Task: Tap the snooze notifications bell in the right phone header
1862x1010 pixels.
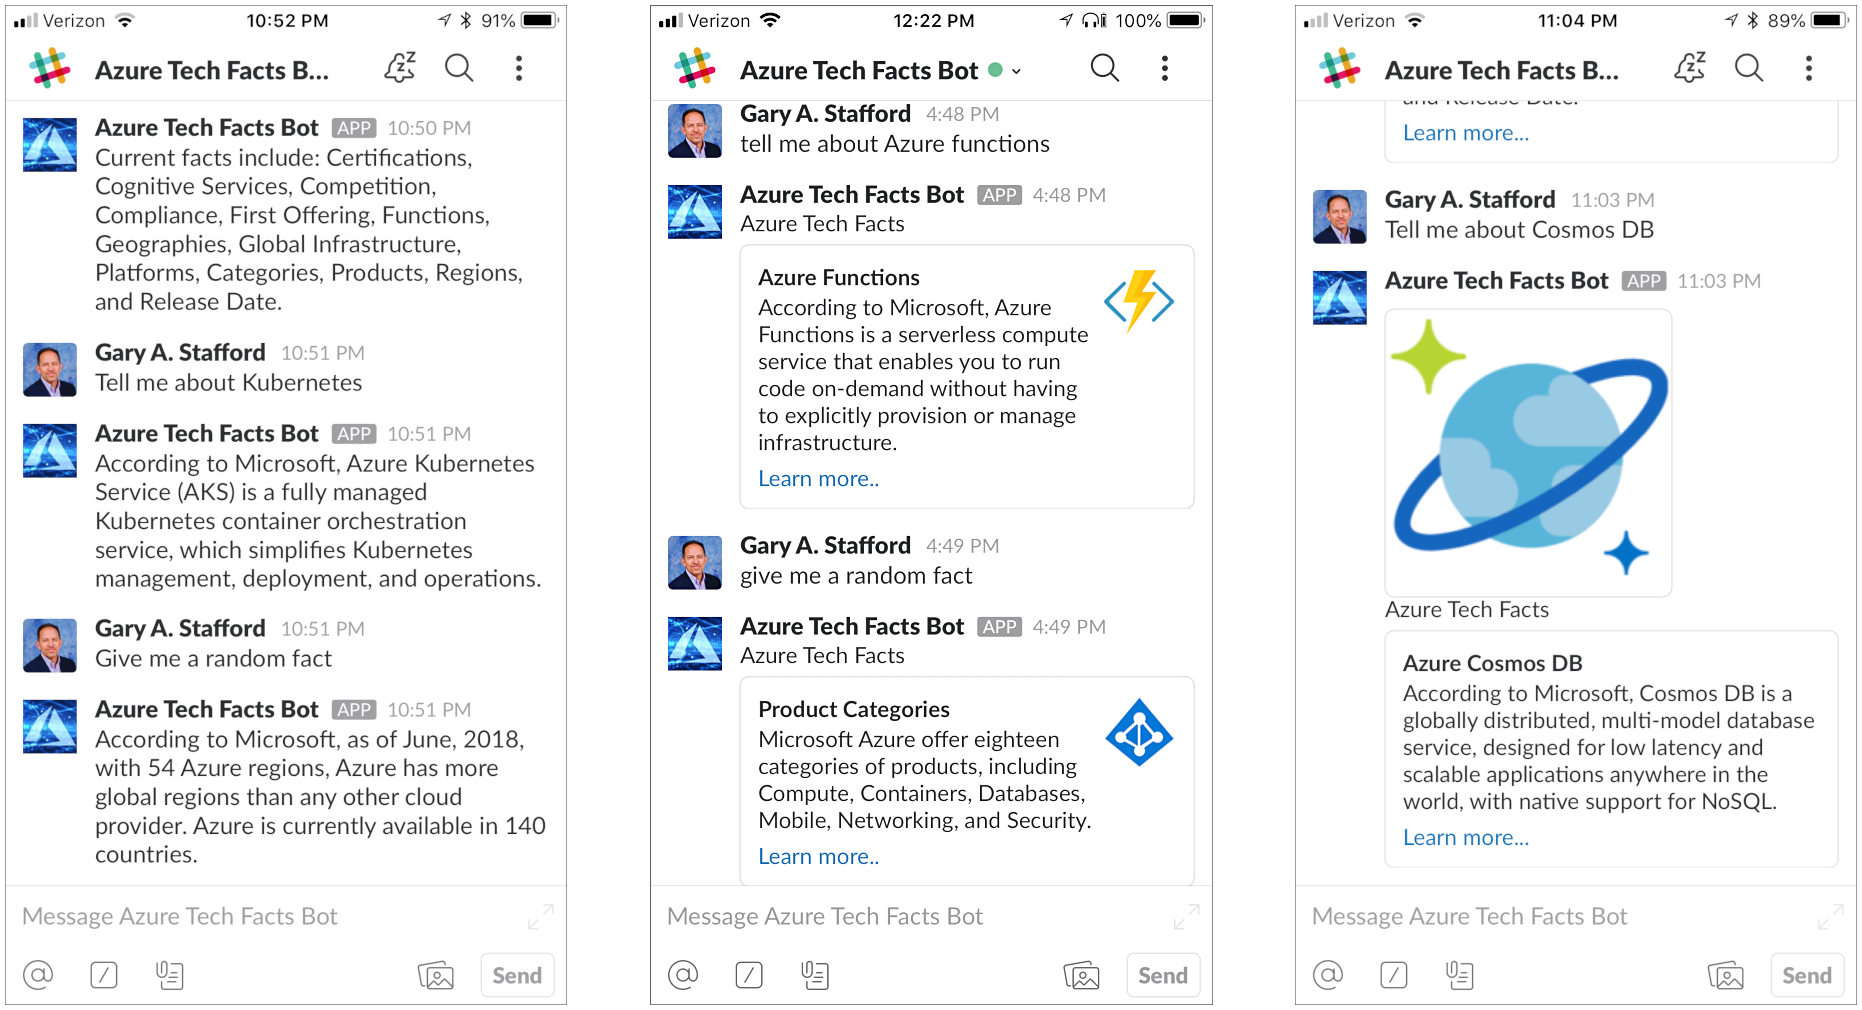Action: point(1690,68)
